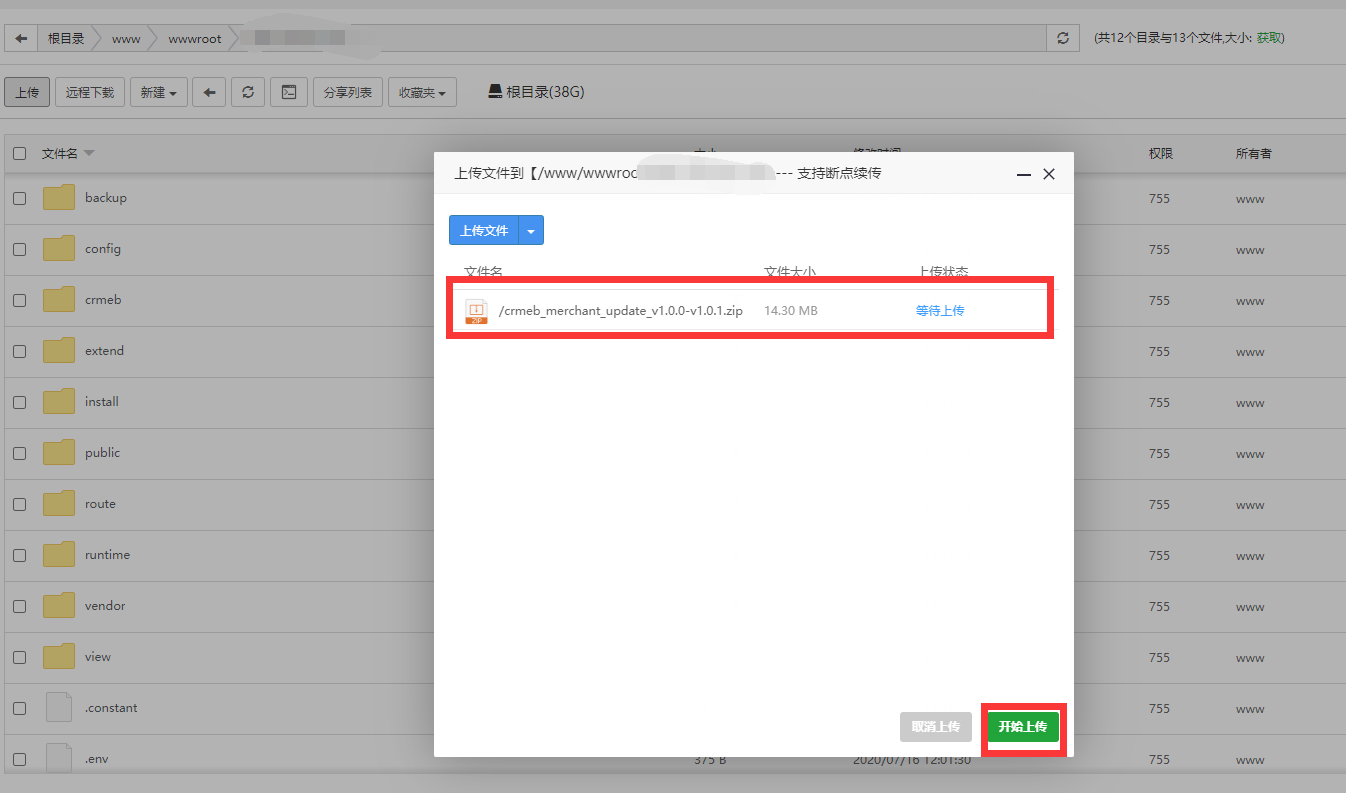Image resolution: width=1346 pixels, height=793 pixels.
Task: Open the backup folder name
Action: coord(106,198)
